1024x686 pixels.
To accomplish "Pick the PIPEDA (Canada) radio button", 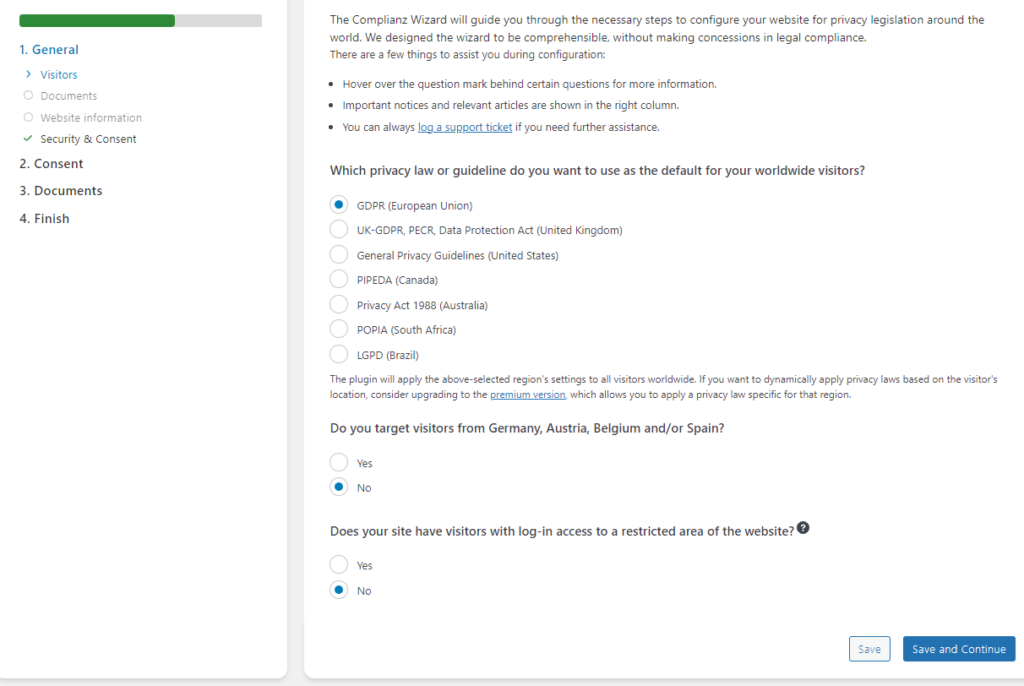I will [339, 280].
